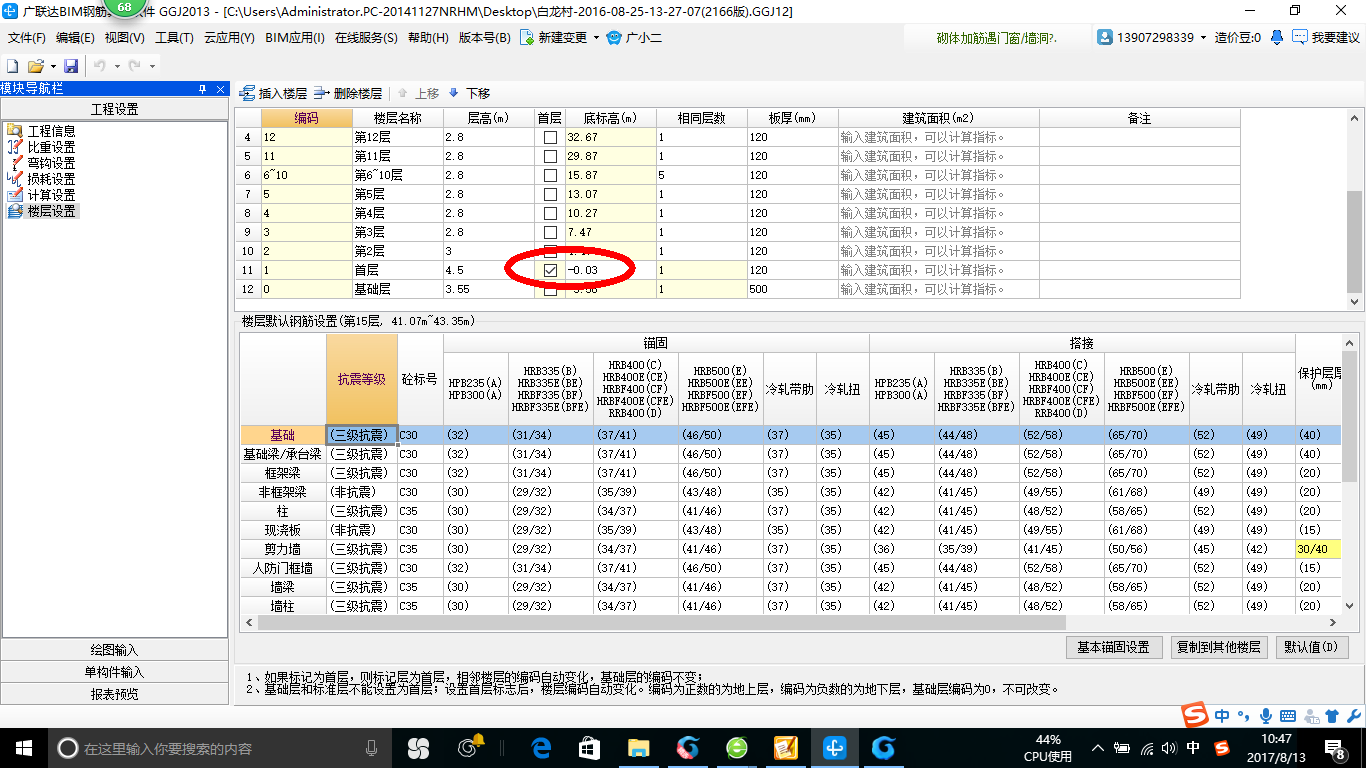Click the notification bell icon
This screenshot has height=768, width=1366.
1277,38
